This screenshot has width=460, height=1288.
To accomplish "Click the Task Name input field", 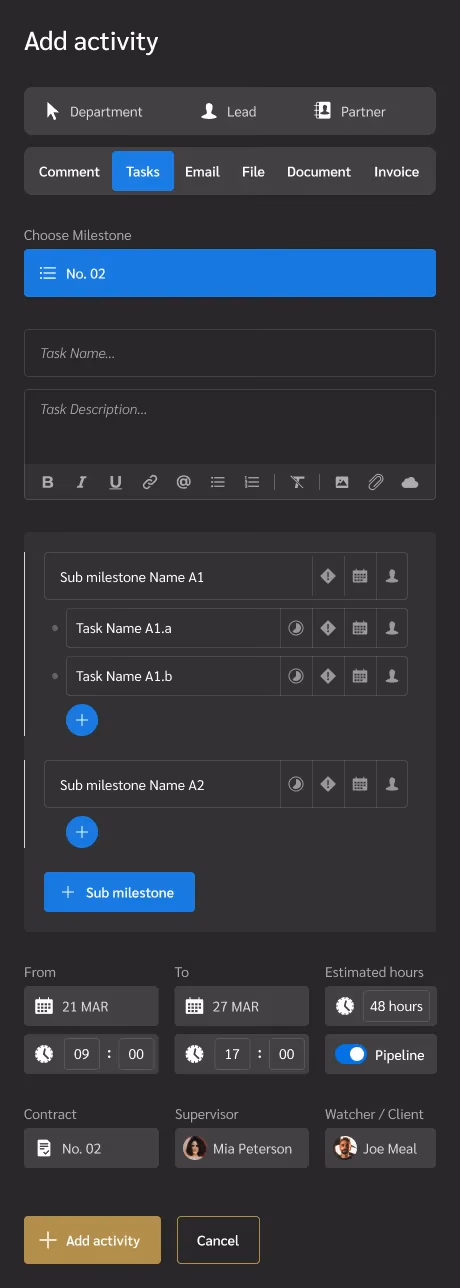I will point(230,353).
